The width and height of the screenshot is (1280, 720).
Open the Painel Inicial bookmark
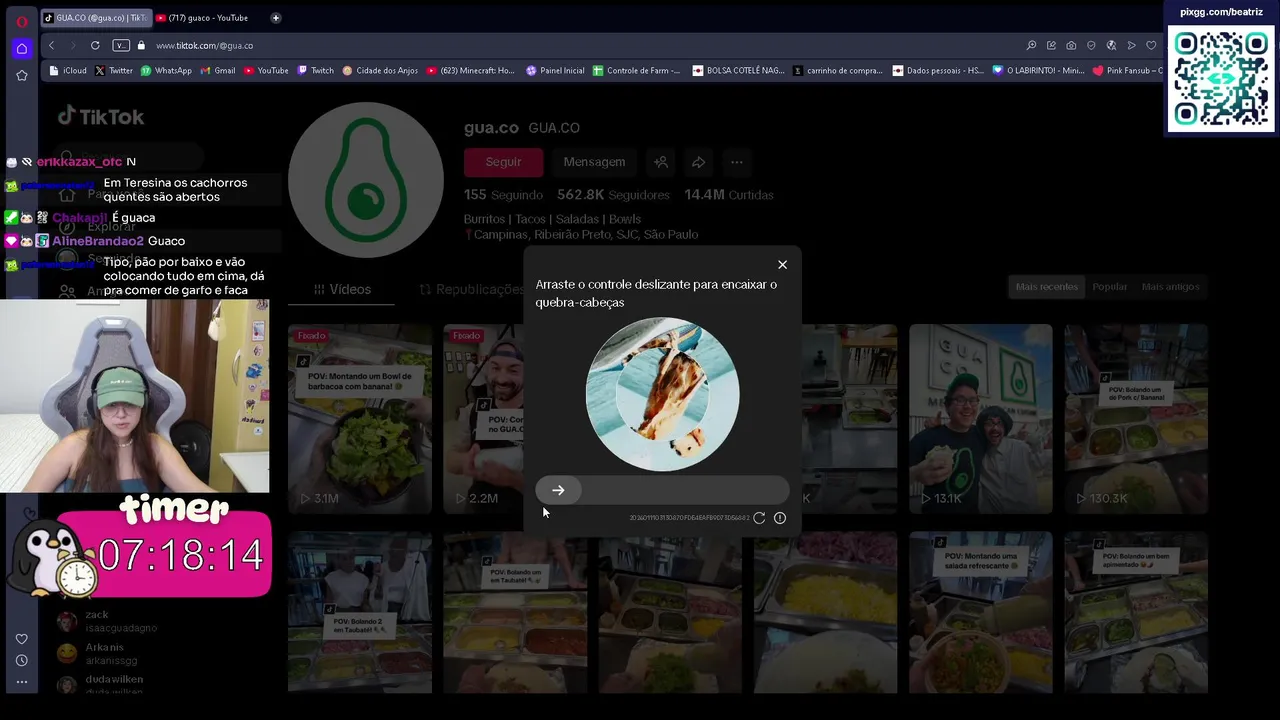pos(555,71)
